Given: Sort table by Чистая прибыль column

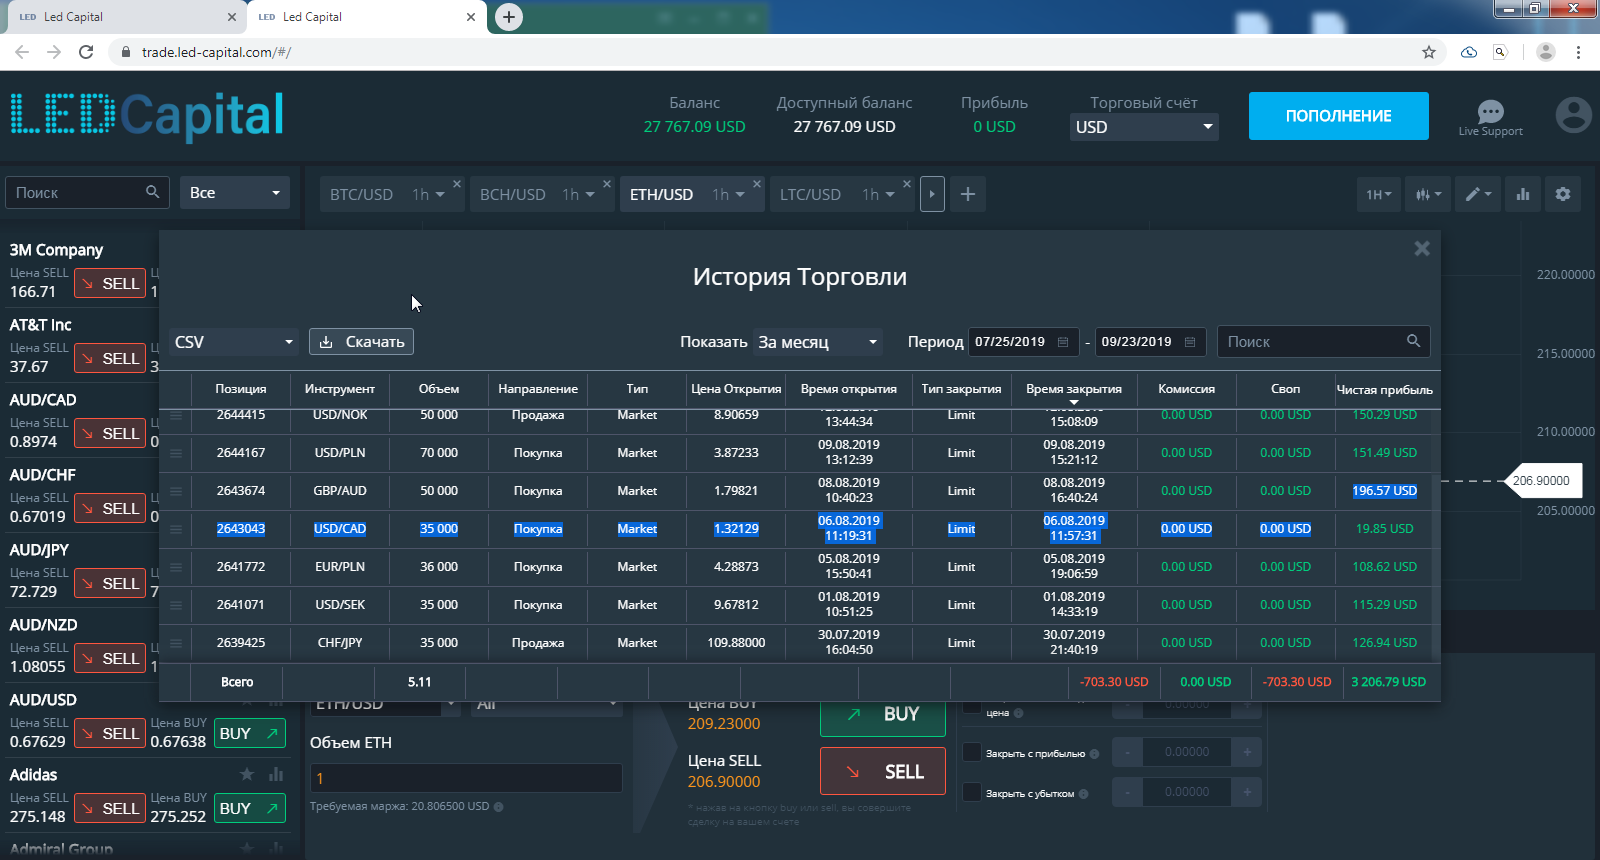Looking at the screenshot, I should 1385,389.
